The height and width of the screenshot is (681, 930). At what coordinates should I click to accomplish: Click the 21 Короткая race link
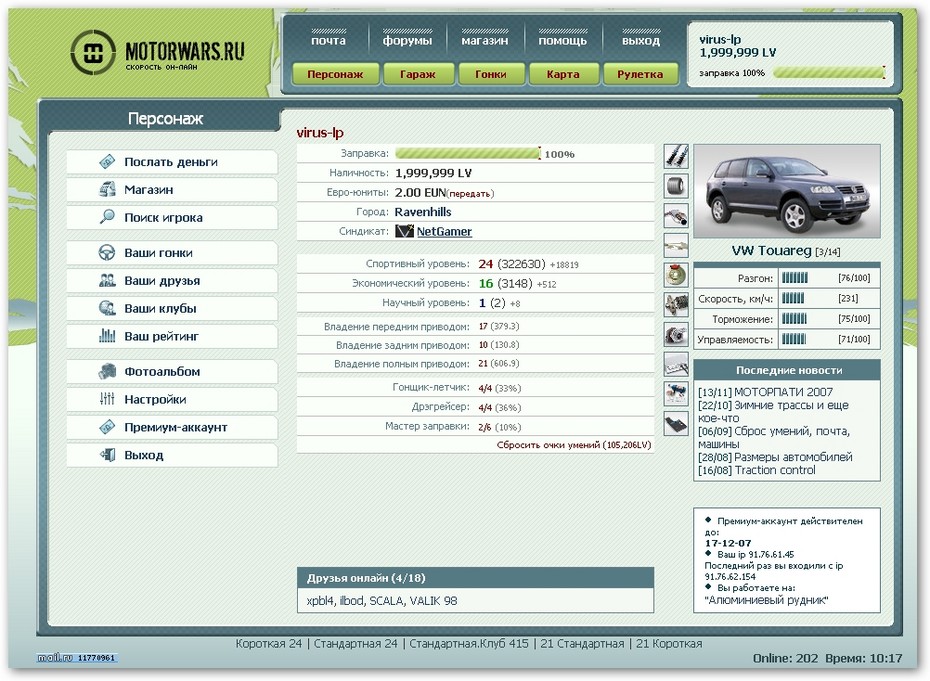click(x=669, y=644)
